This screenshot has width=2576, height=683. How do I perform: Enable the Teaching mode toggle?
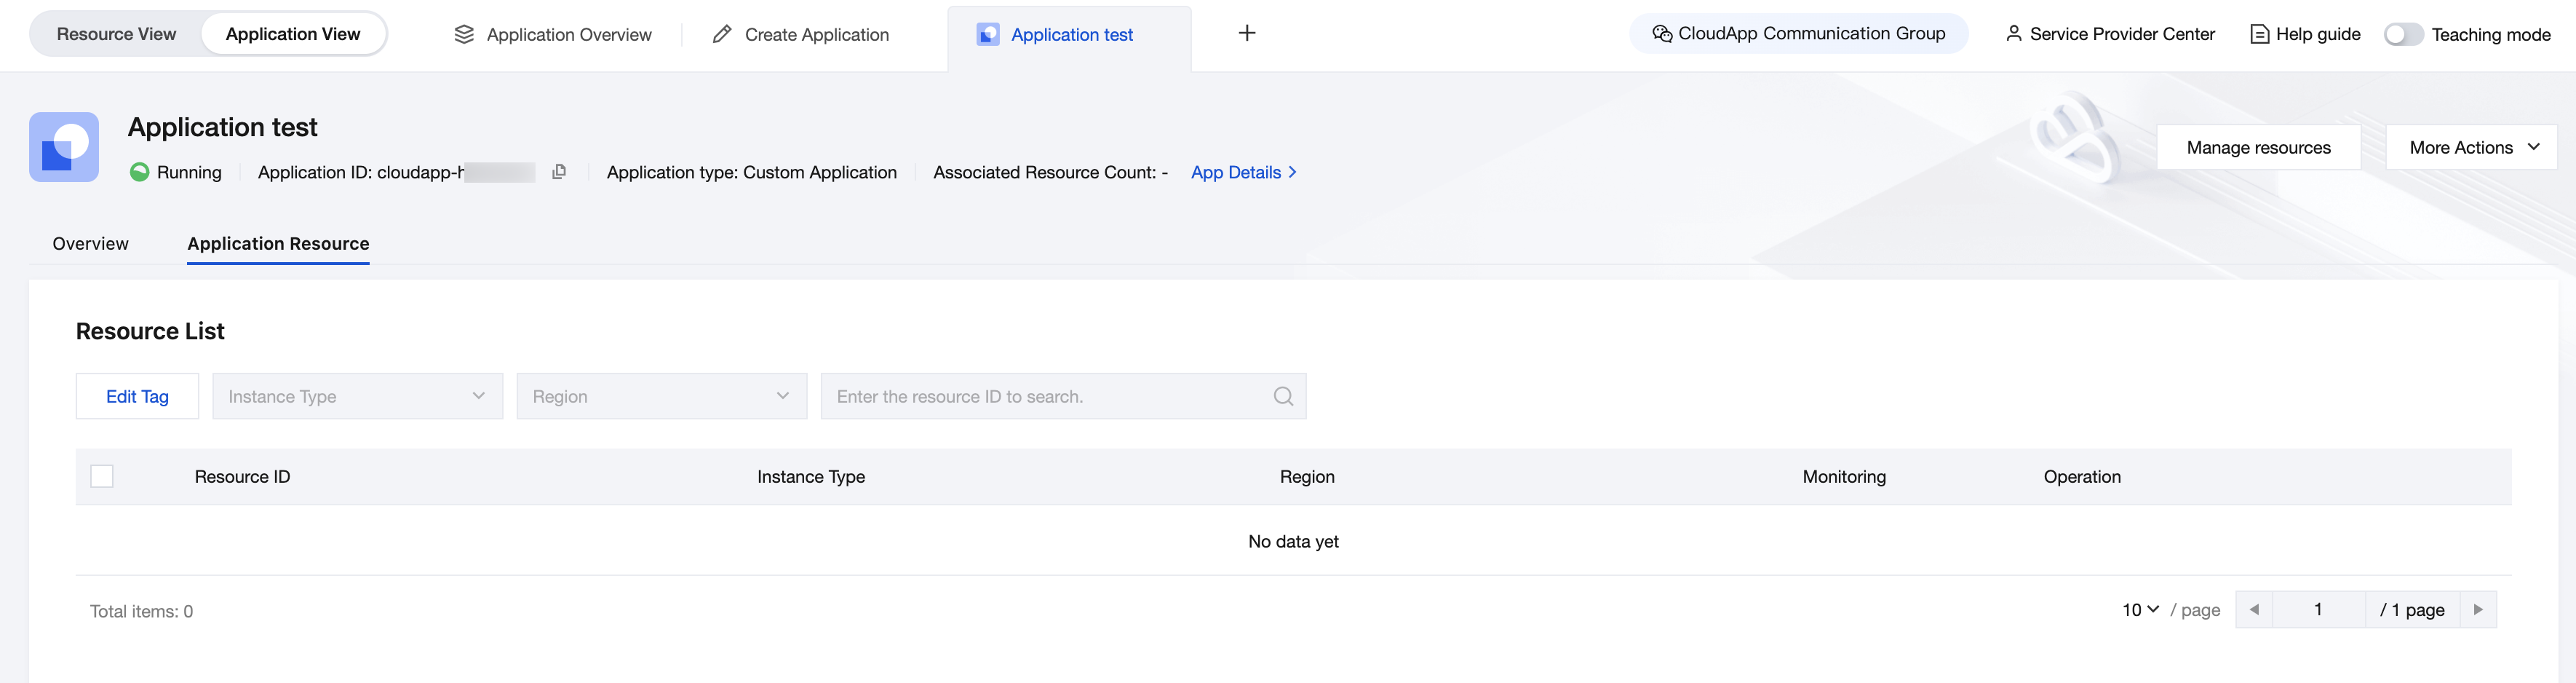click(2402, 35)
